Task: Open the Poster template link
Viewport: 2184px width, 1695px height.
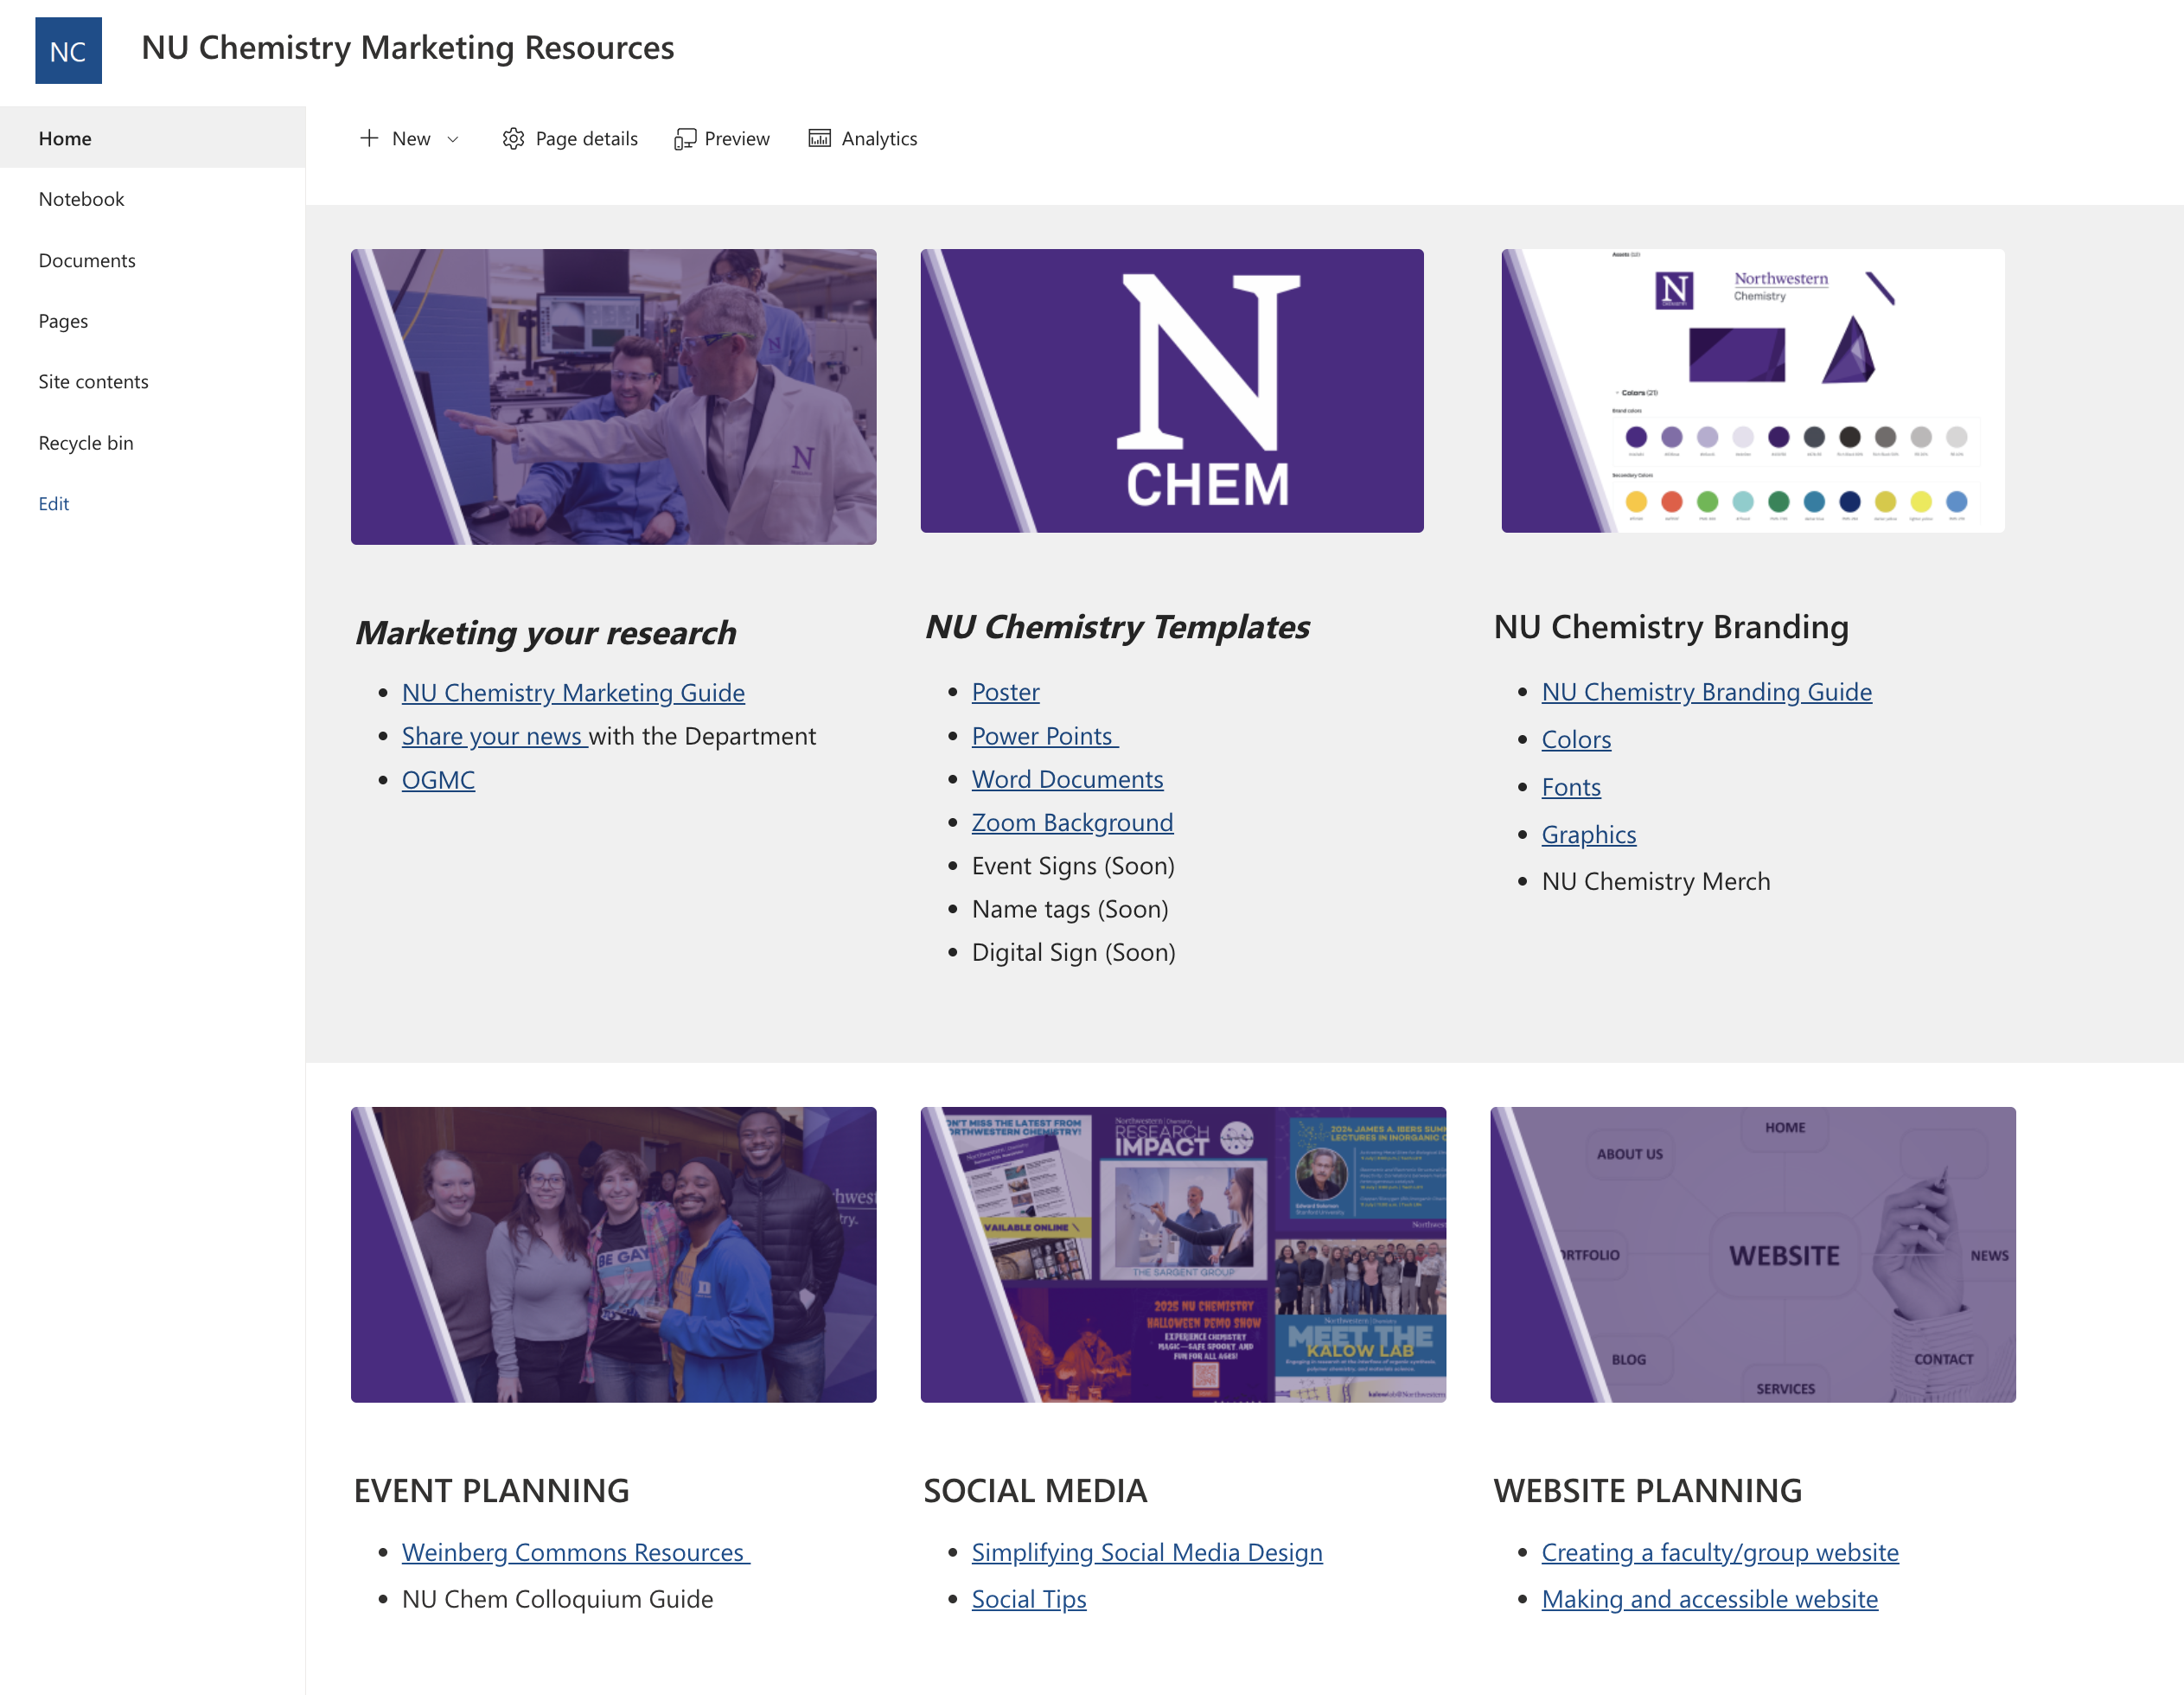Action: 1005,691
